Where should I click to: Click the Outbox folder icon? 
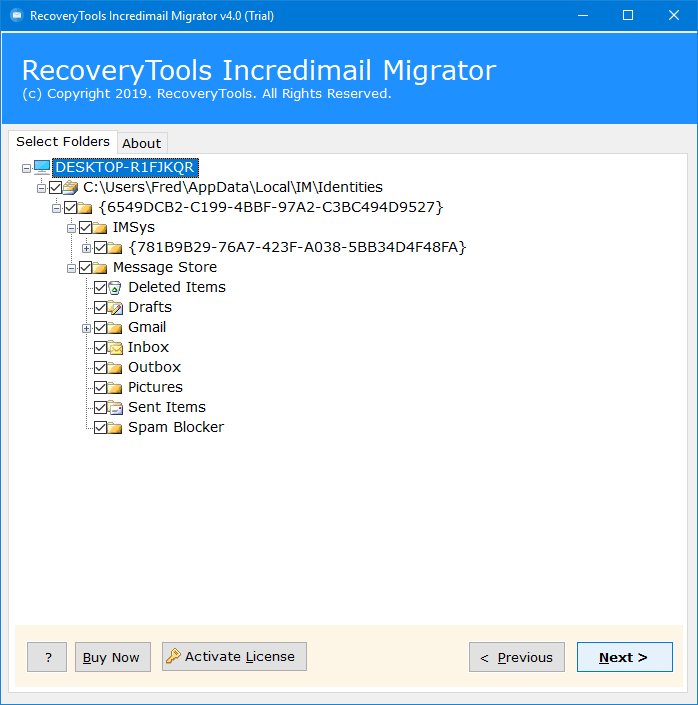click(115, 367)
